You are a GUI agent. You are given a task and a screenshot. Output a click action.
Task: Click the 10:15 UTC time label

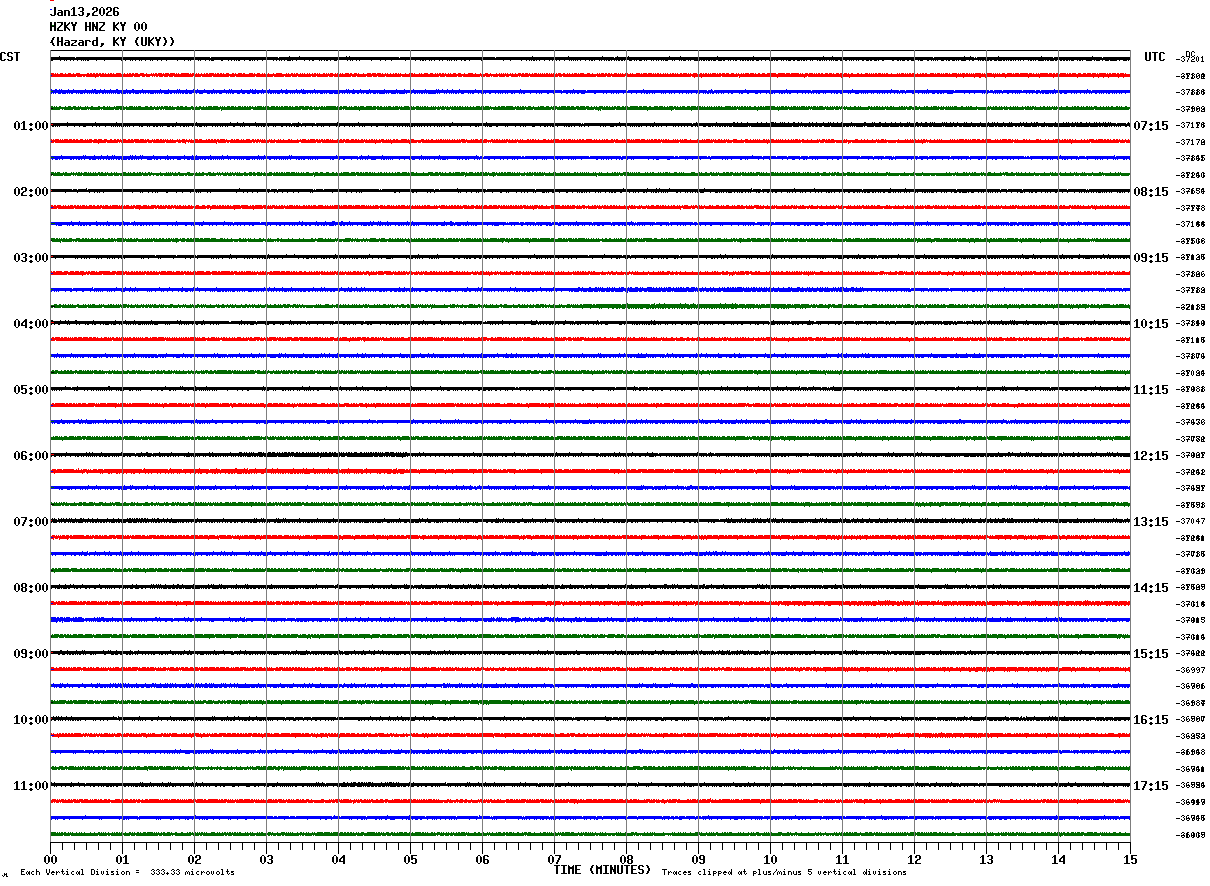click(1151, 324)
